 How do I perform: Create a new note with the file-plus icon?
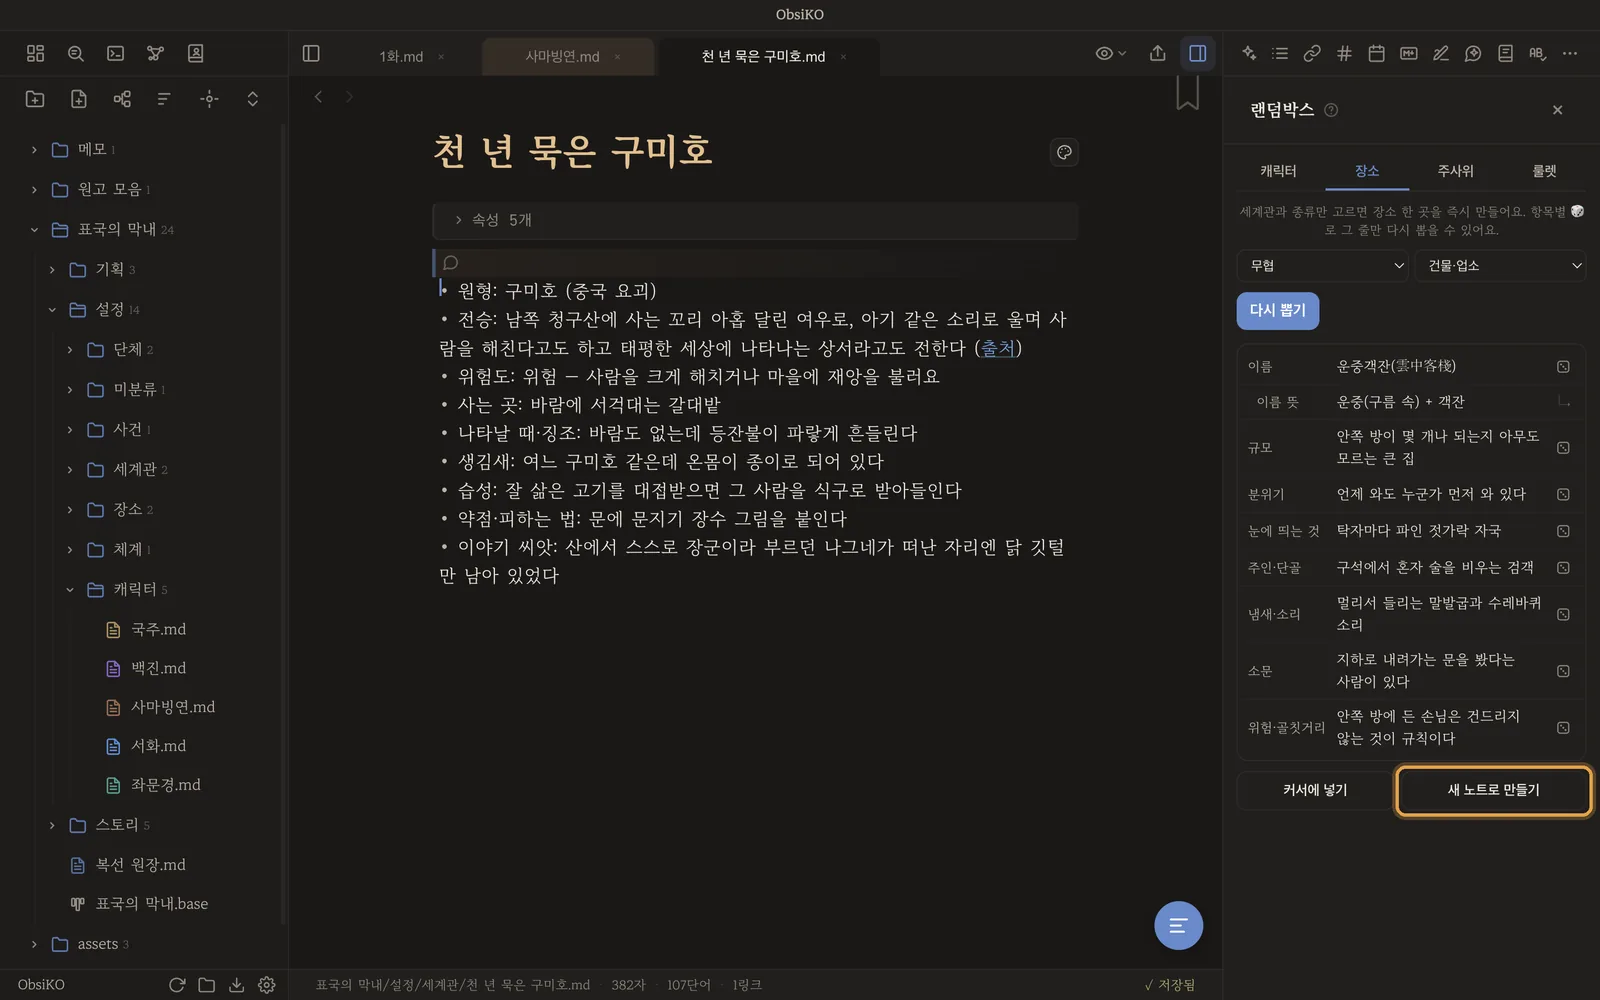pos(79,99)
